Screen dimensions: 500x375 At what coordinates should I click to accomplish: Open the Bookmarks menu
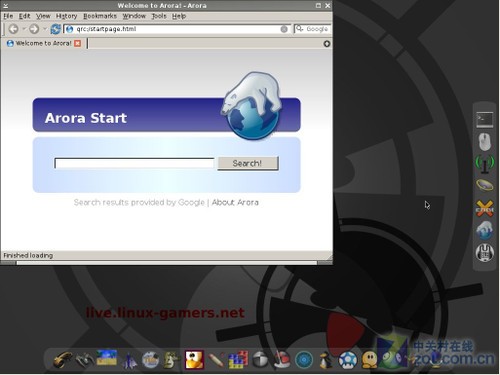pos(100,16)
